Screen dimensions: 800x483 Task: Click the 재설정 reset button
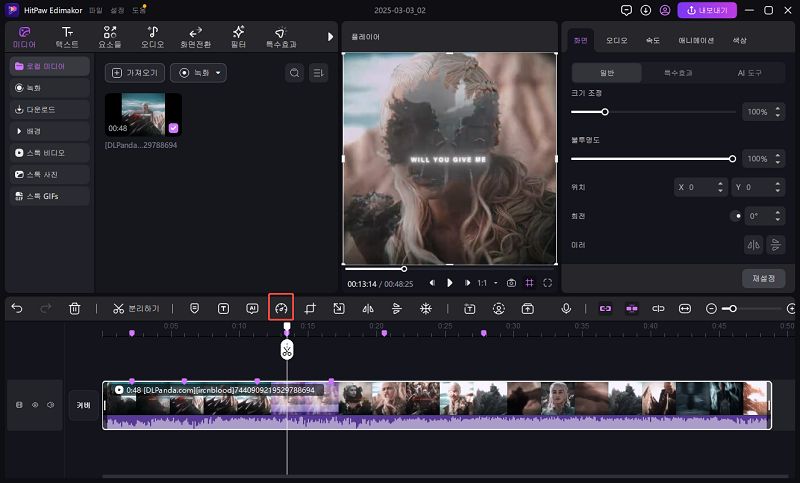763,277
